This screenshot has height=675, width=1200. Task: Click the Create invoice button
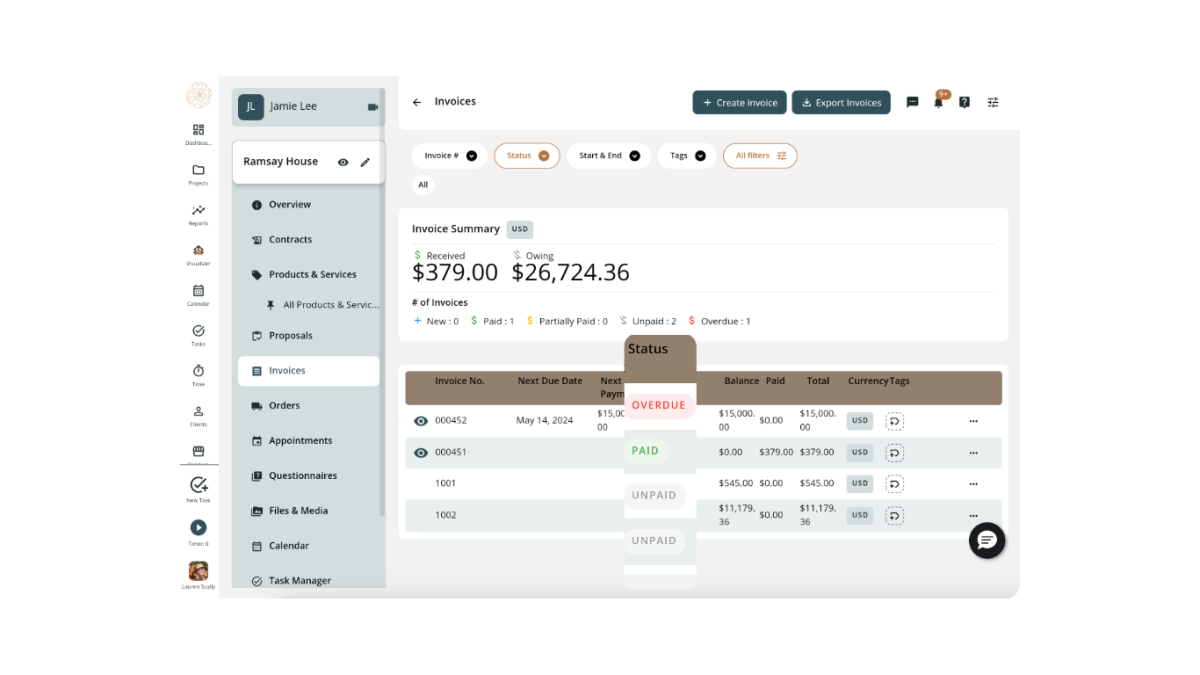coord(739,103)
